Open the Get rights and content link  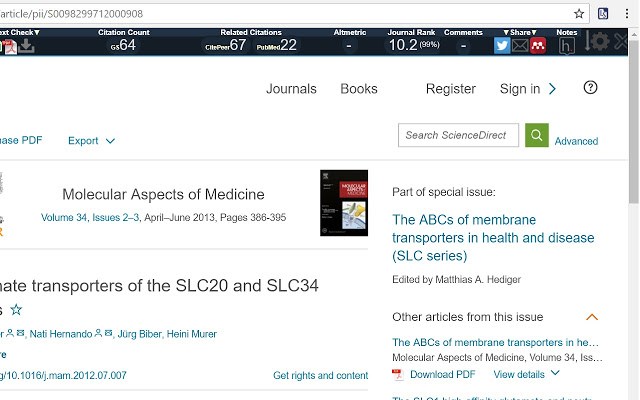(320, 376)
